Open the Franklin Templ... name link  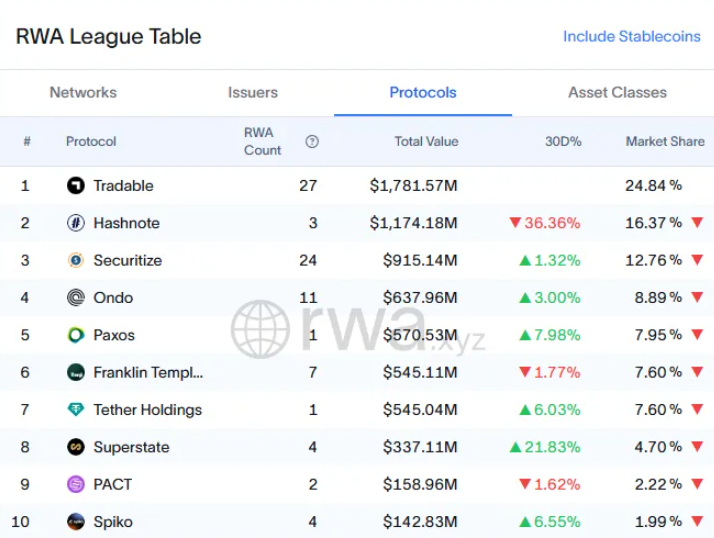148,372
